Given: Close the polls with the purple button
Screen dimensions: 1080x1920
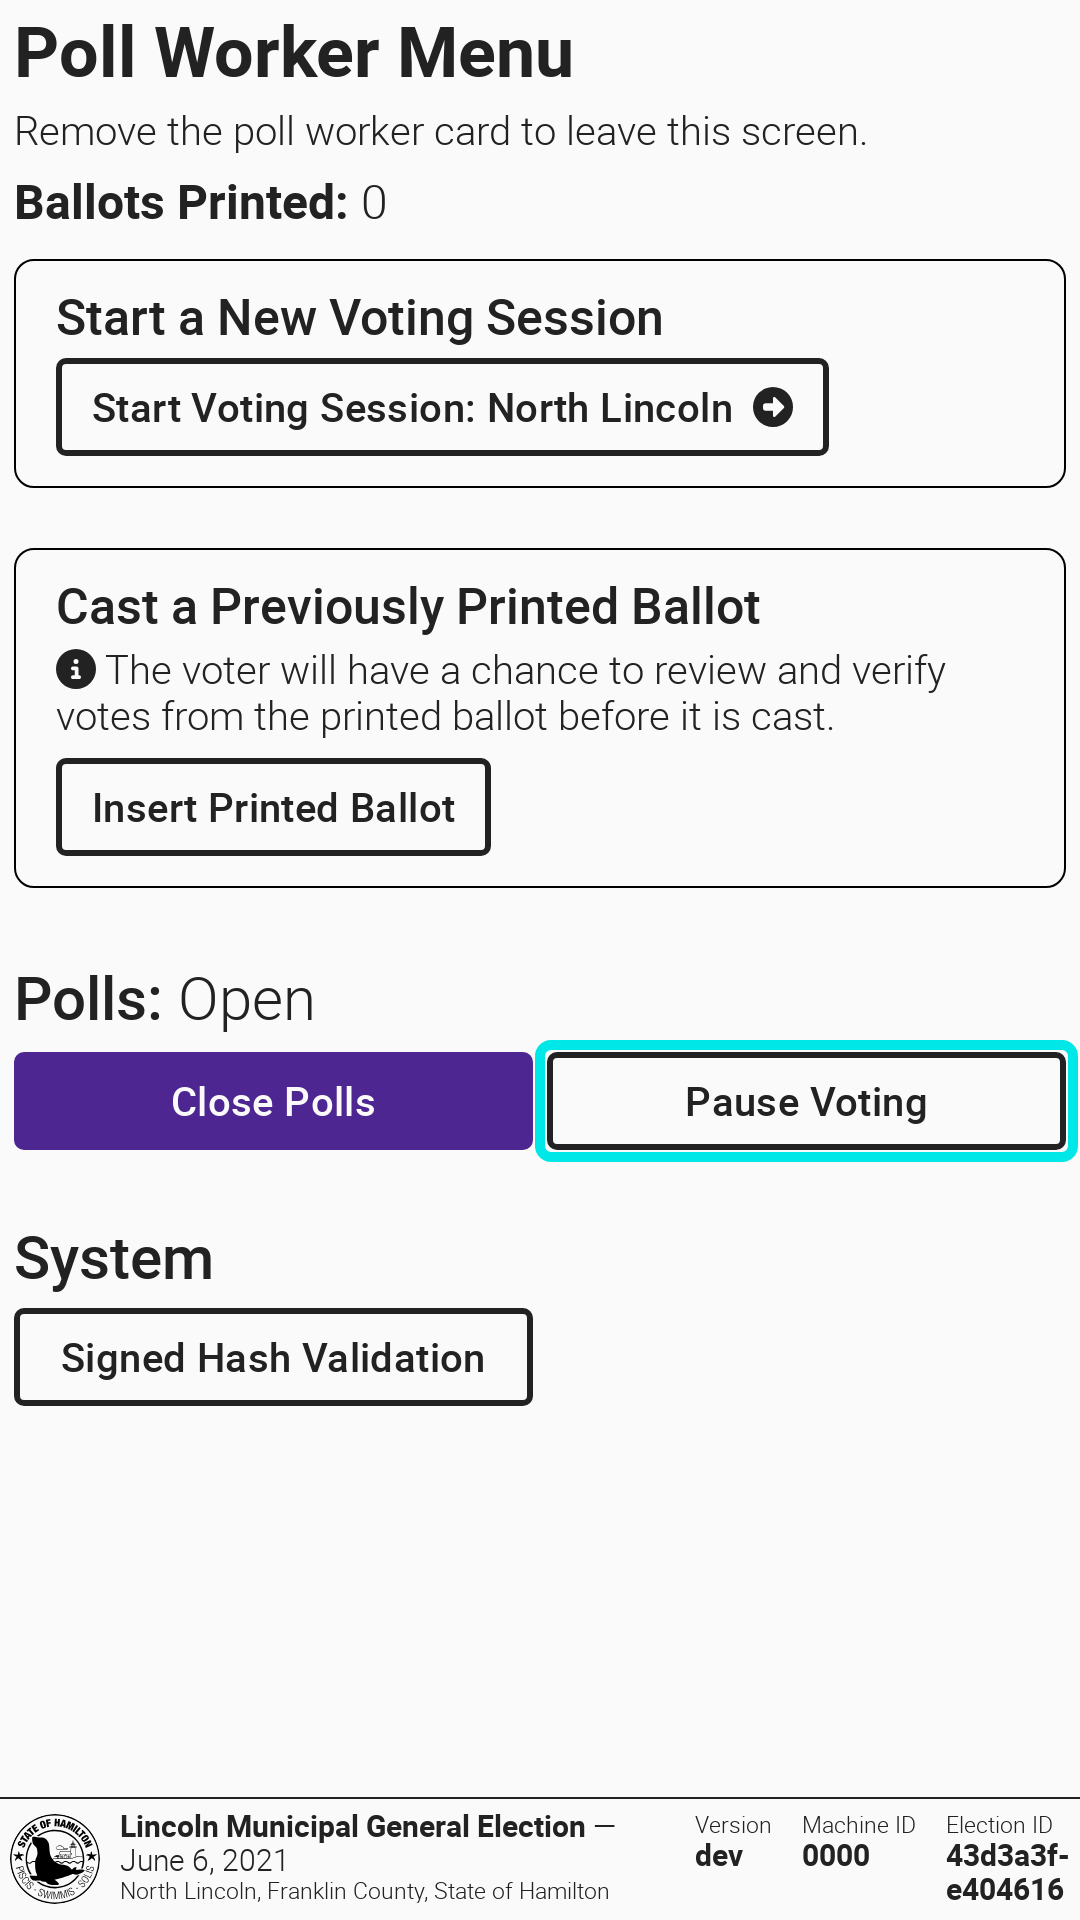Looking at the screenshot, I should (x=273, y=1101).
